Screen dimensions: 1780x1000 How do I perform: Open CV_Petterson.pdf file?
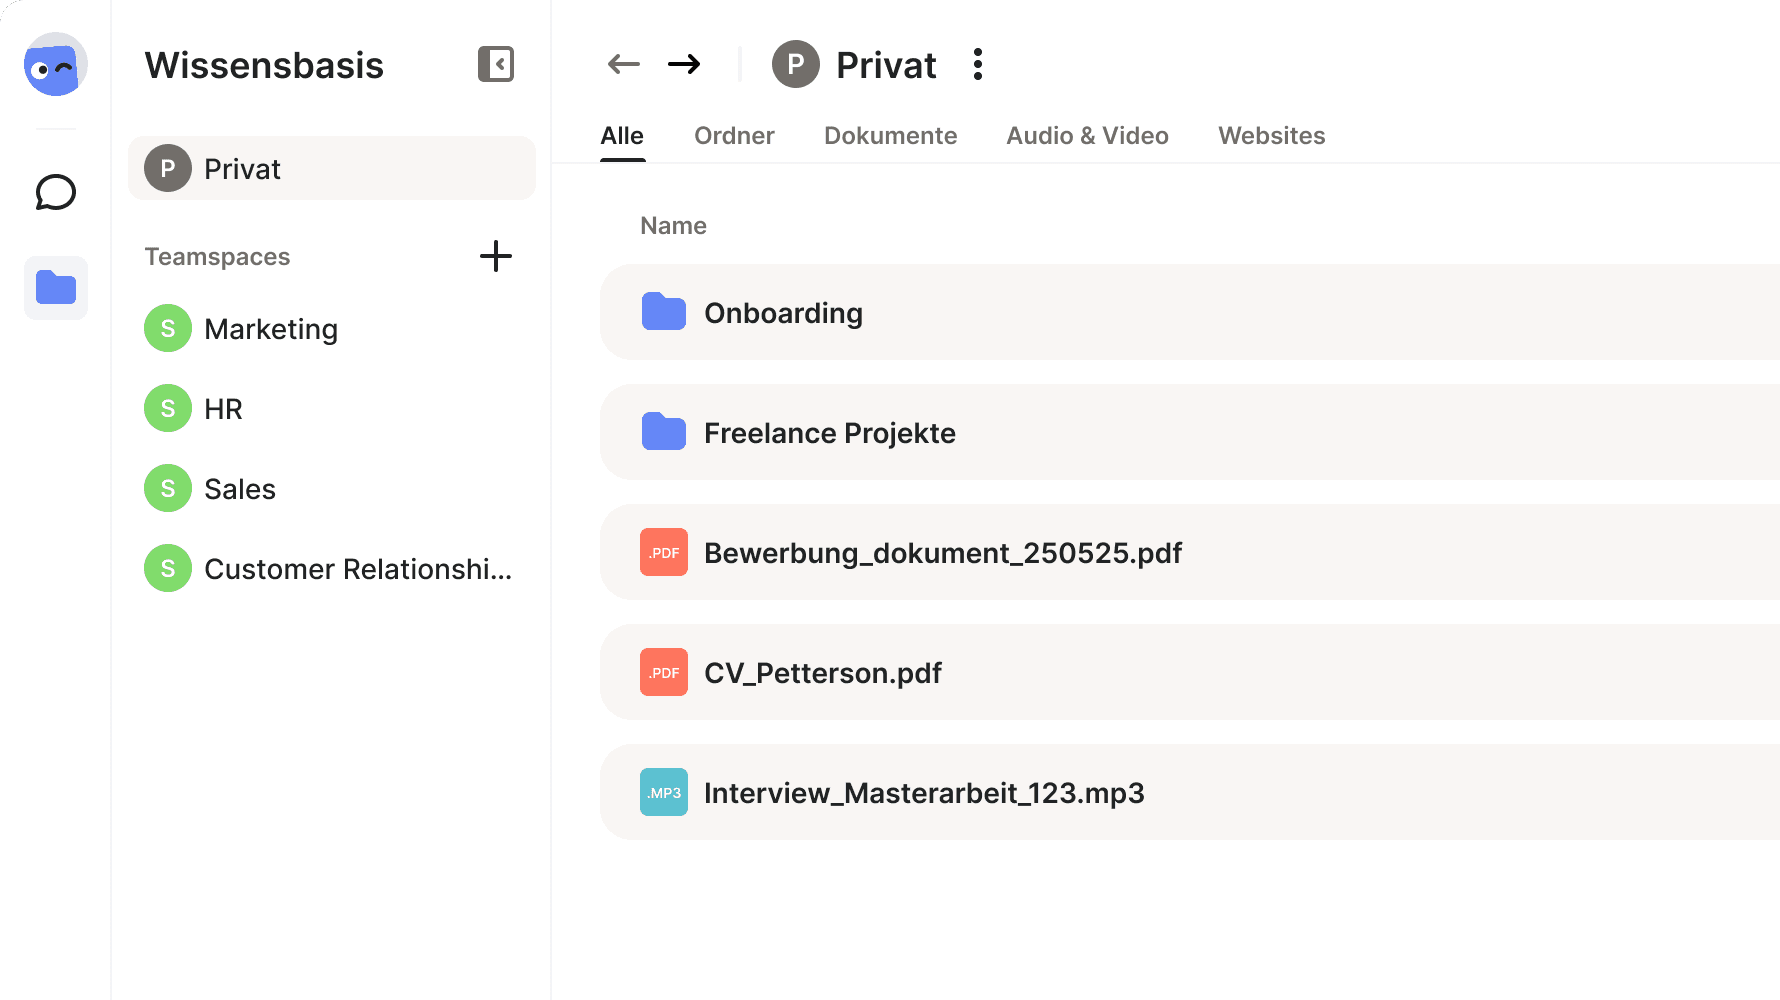1190,672
